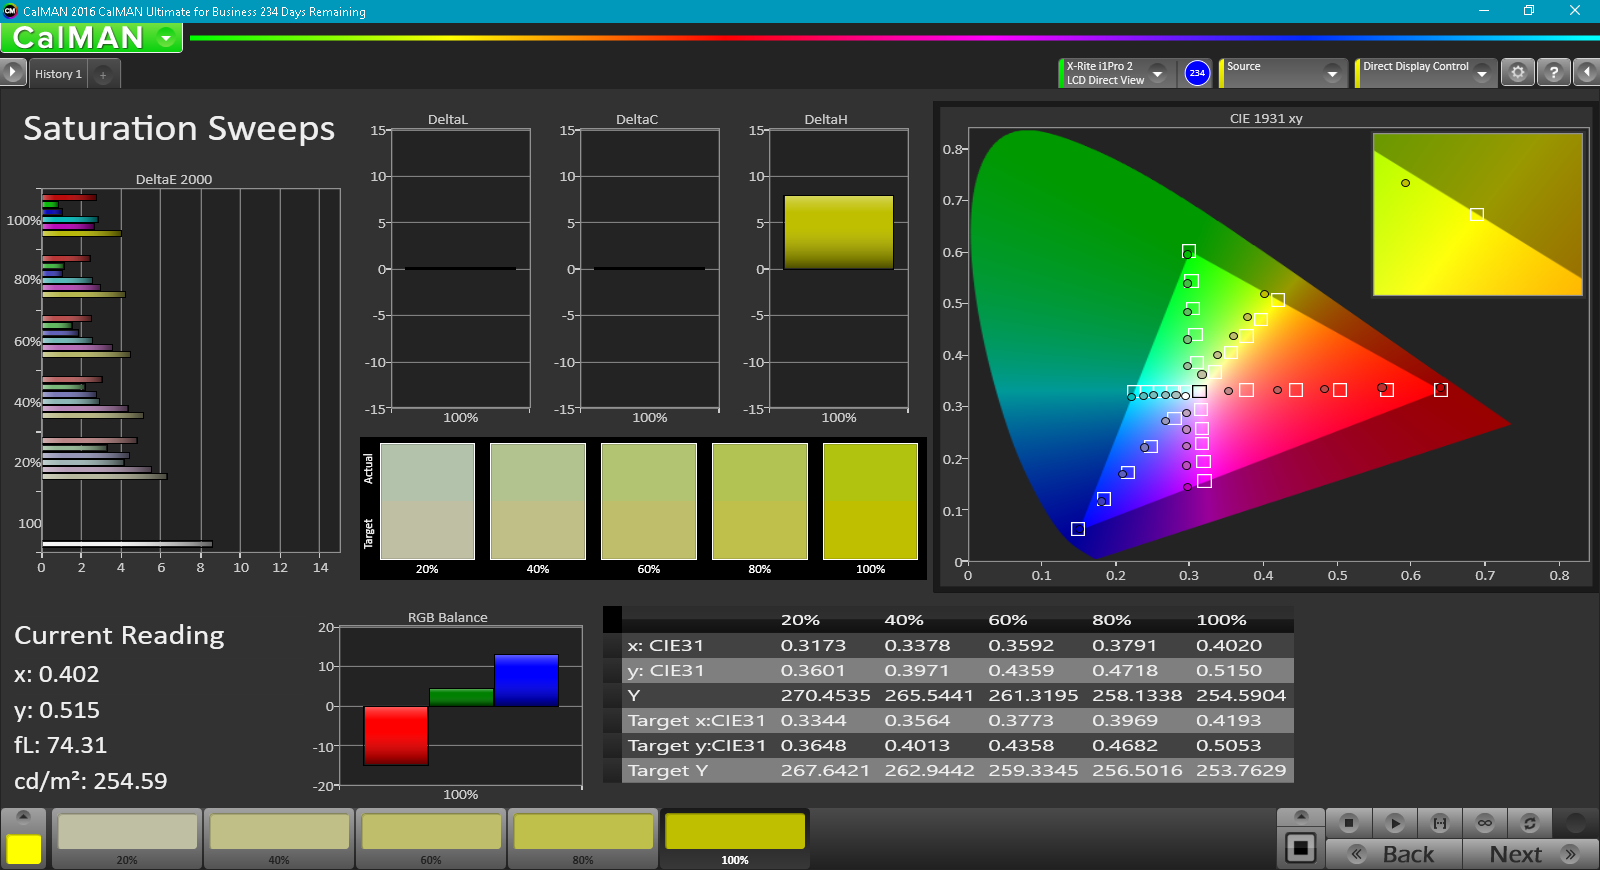The width and height of the screenshot is (1600, 870).
Task: Stop the current measurement
Action: pyautogui.click(x=1348, y=823)
